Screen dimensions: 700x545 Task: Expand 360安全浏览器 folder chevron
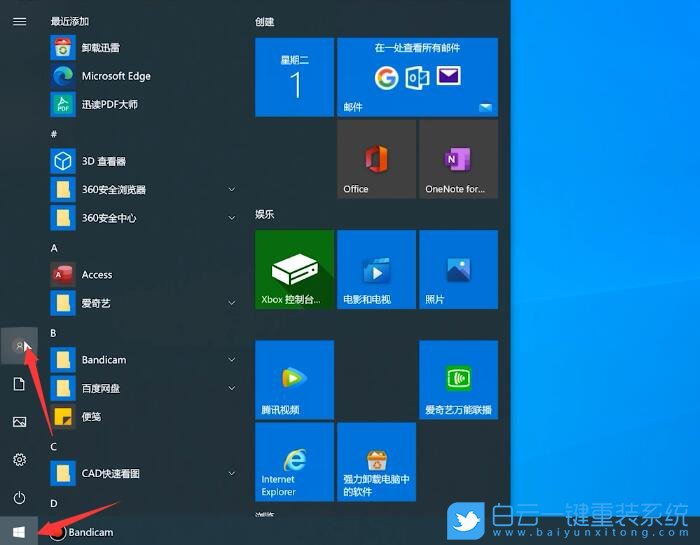coord(232,190)
